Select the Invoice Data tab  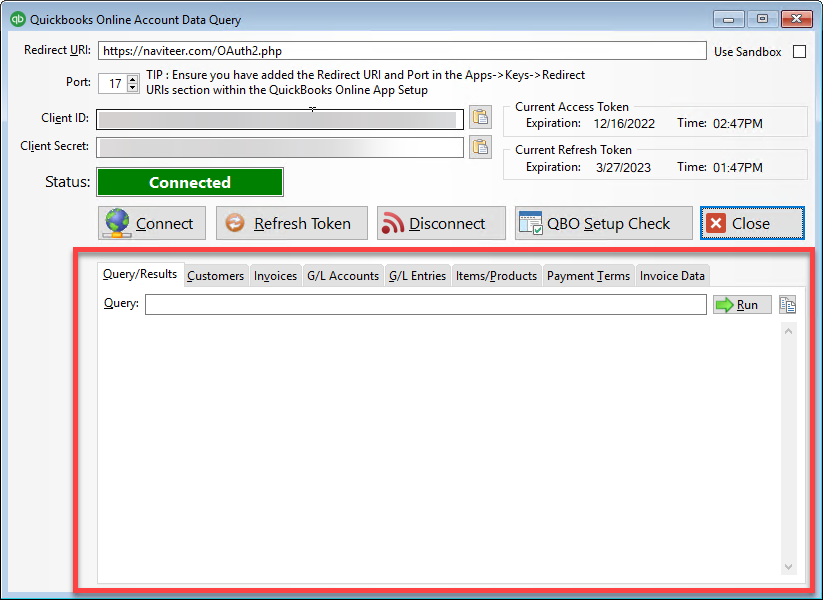click(x=672, y=276)
